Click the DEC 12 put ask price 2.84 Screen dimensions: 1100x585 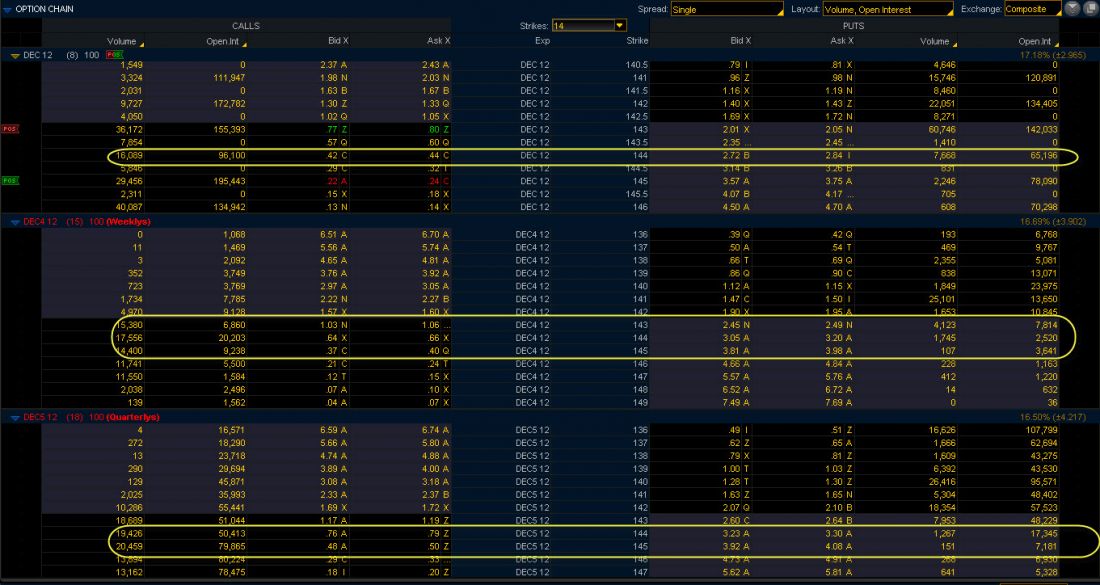point(837,155)
